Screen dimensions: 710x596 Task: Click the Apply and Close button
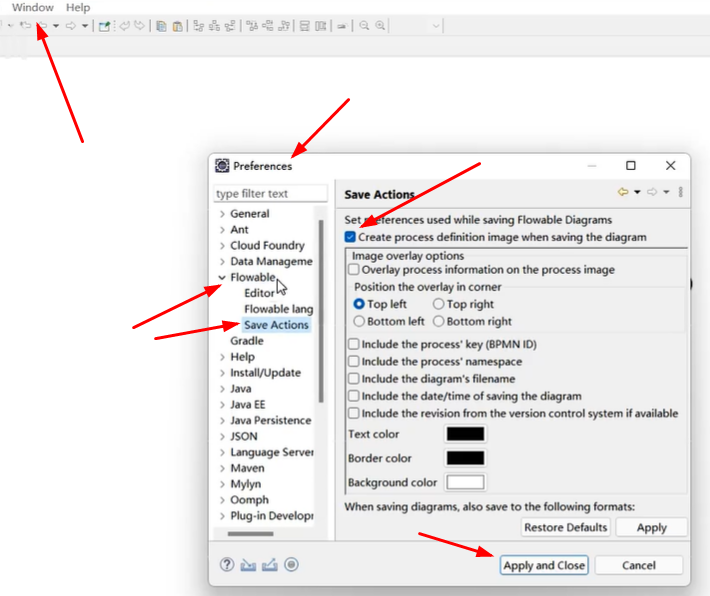click(544, 565)
